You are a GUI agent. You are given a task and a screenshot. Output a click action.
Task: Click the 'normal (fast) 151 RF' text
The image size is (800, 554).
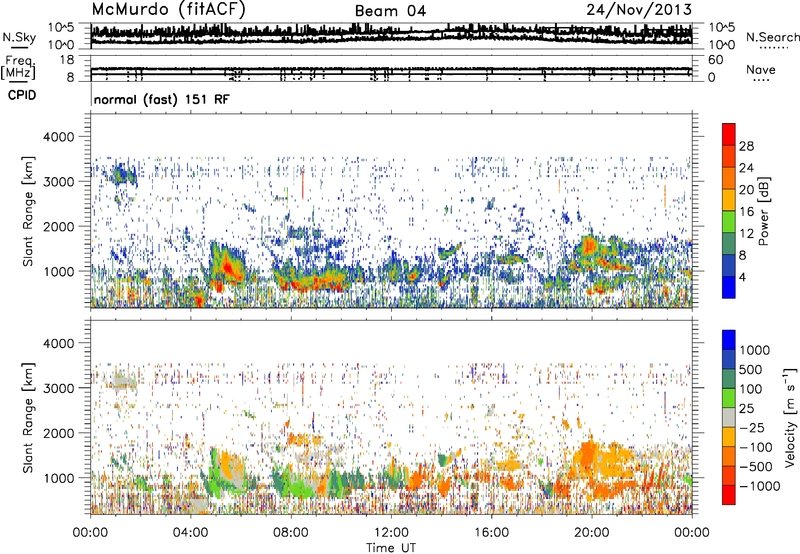point(161,99)
